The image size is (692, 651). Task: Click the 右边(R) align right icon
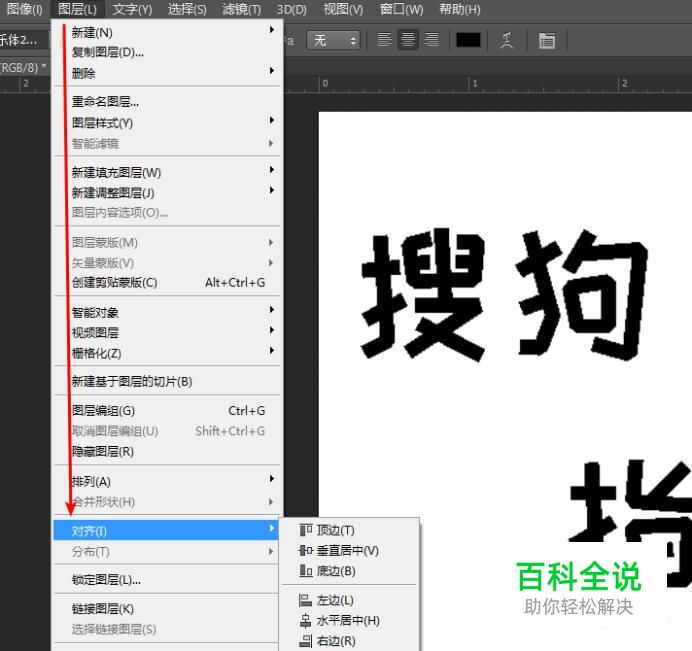point(305,641)
